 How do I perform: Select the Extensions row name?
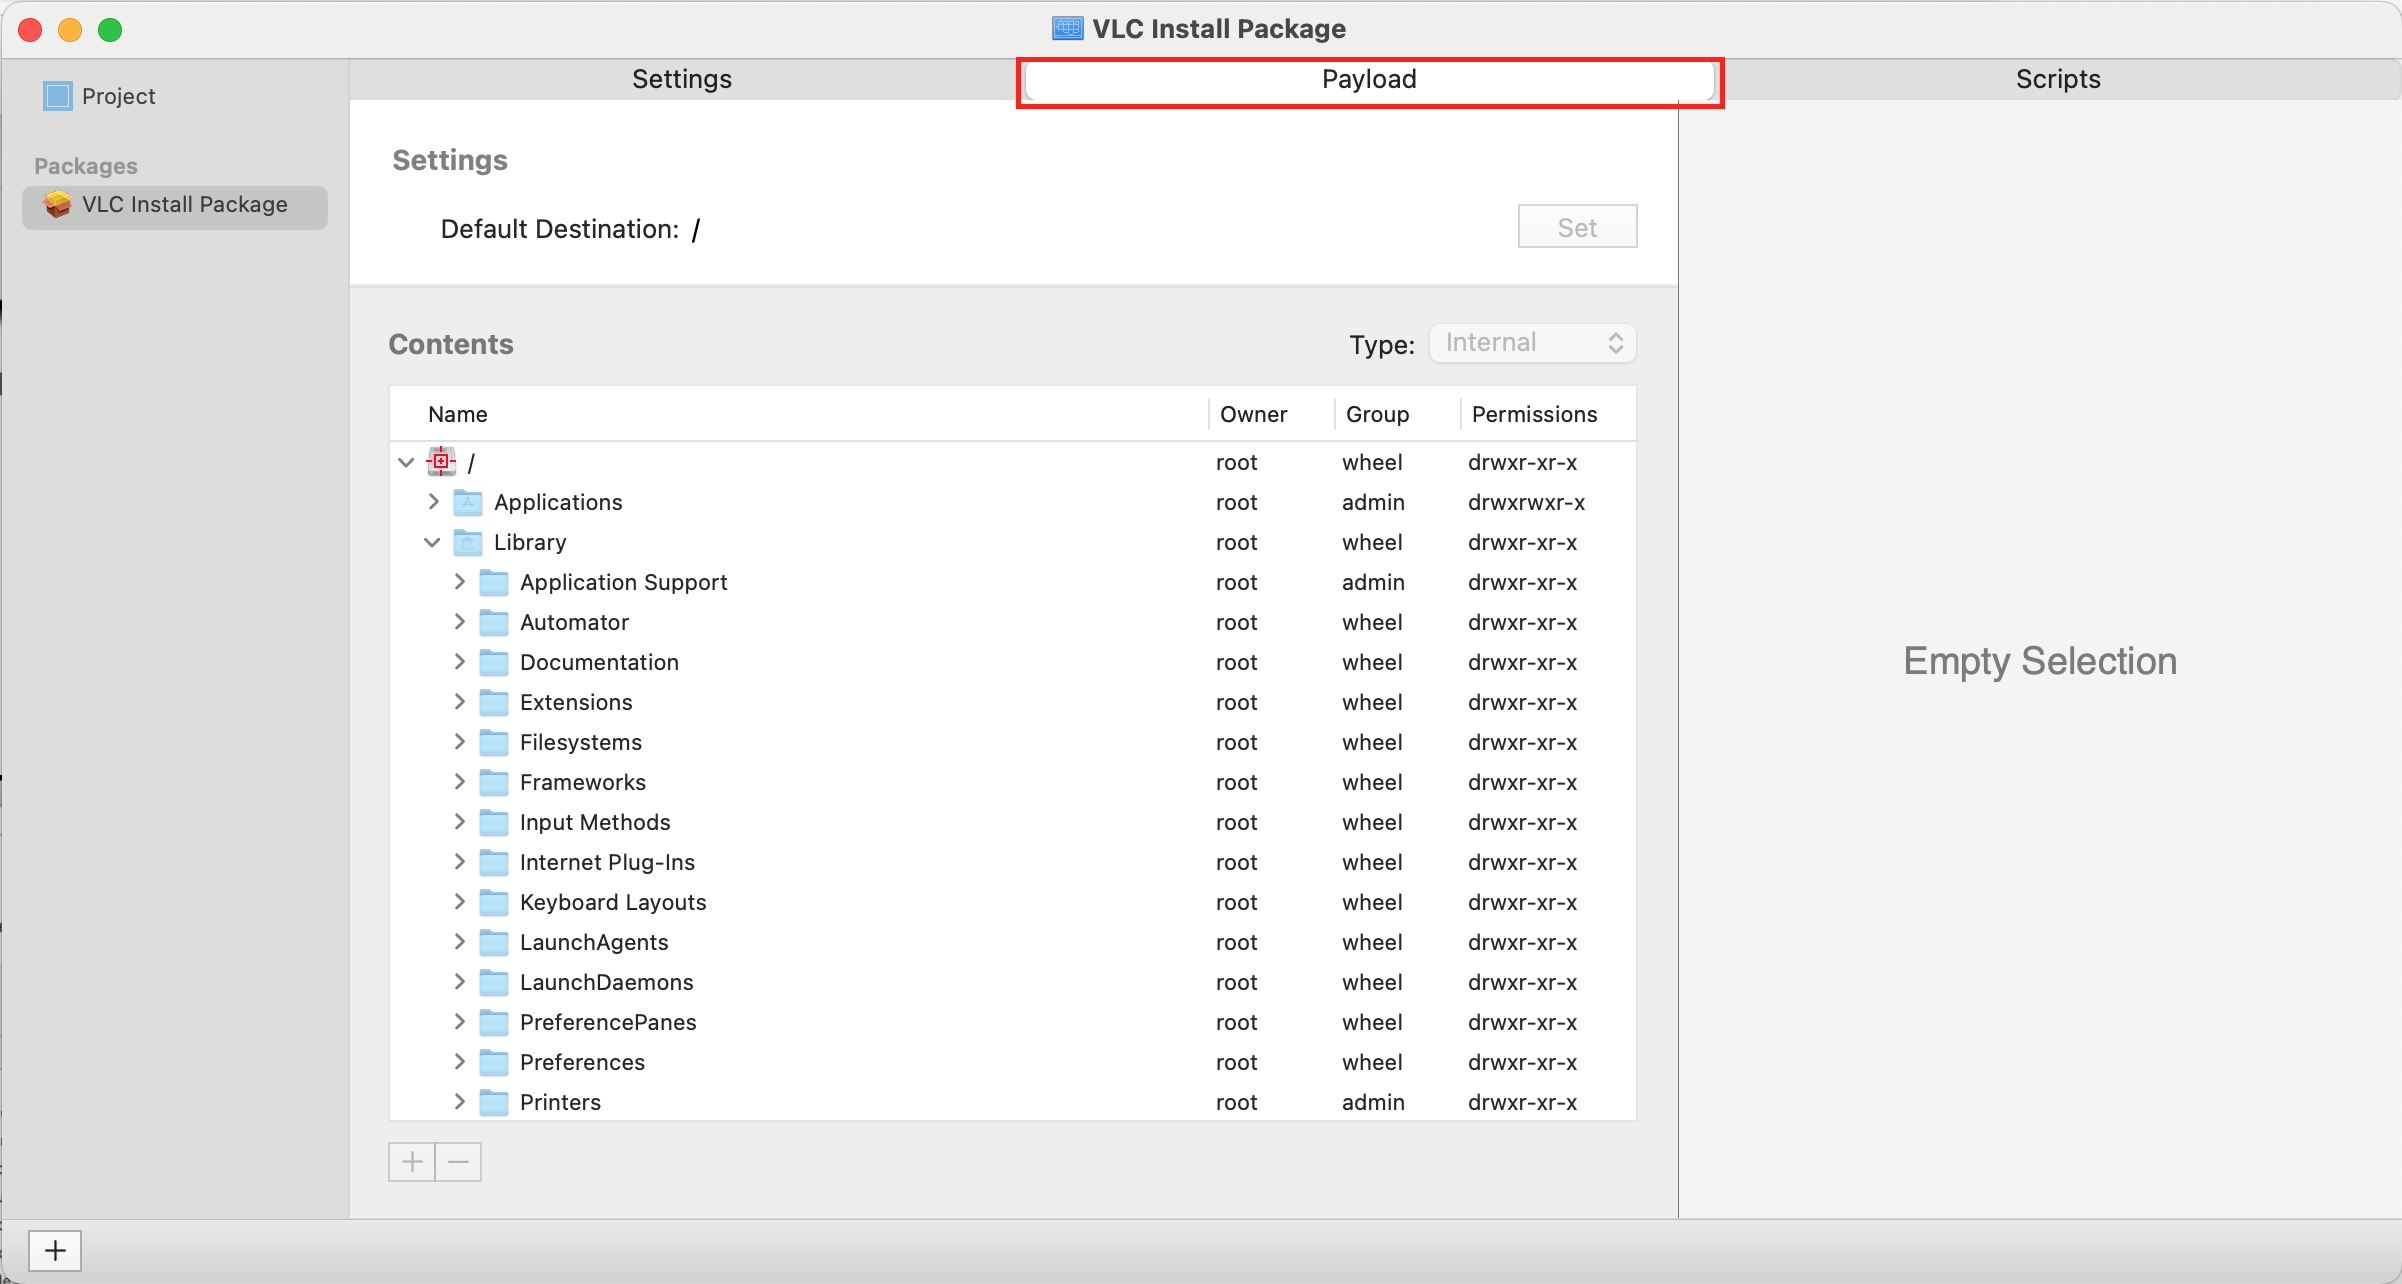[576, 702]
